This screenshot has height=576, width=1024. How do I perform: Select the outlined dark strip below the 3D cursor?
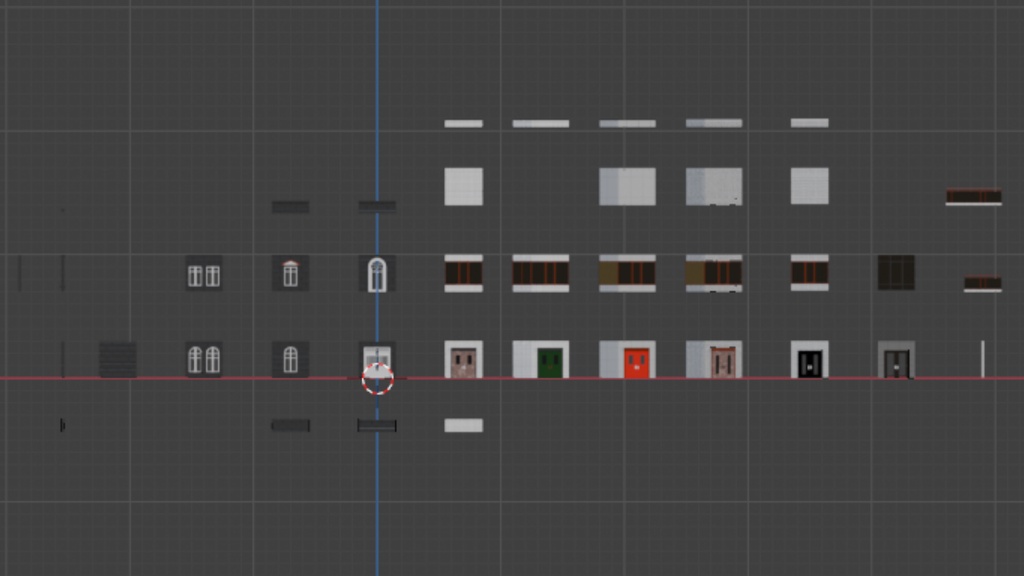(377, 425)
